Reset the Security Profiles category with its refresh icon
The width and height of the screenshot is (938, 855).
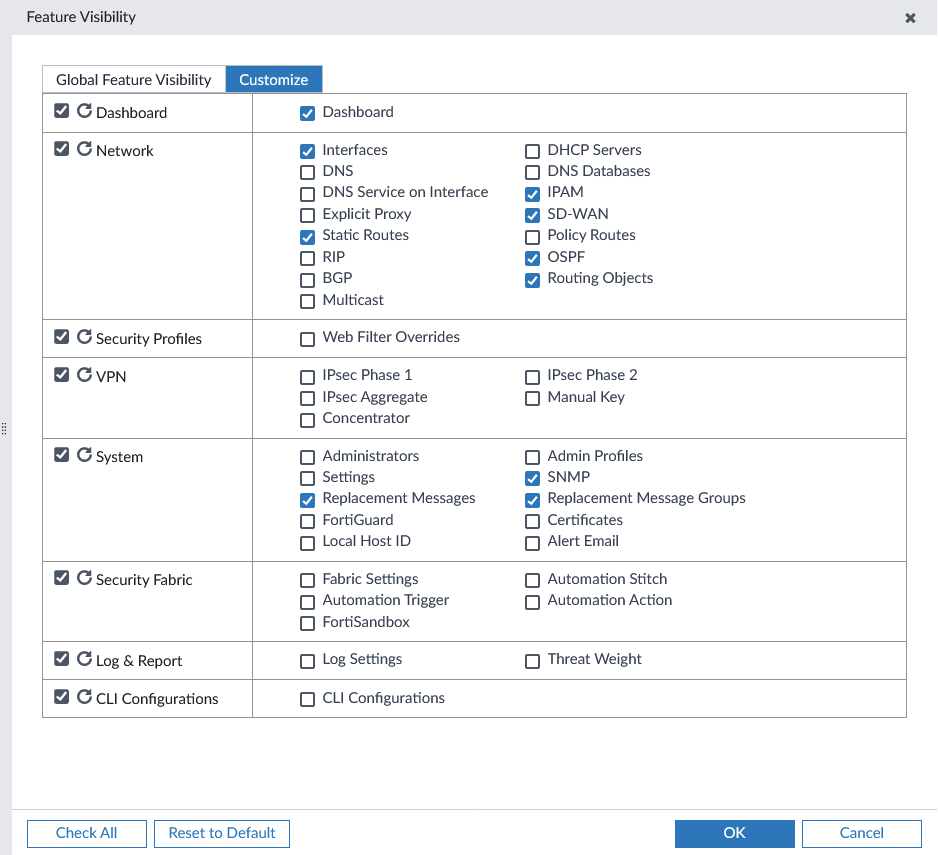(84, 337)
